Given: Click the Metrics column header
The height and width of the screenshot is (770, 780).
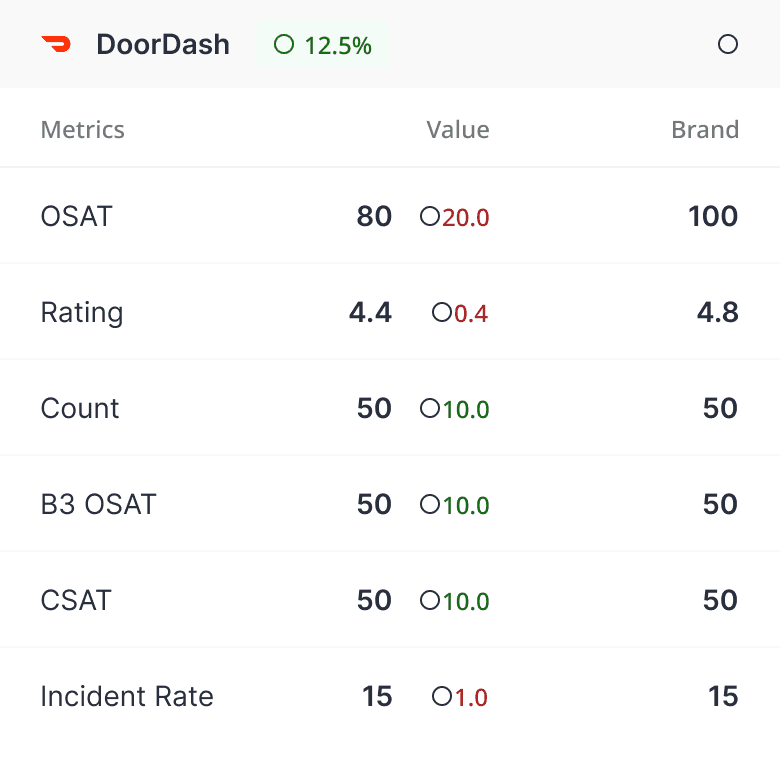Looking at the screenshot, I should [82, 130].
